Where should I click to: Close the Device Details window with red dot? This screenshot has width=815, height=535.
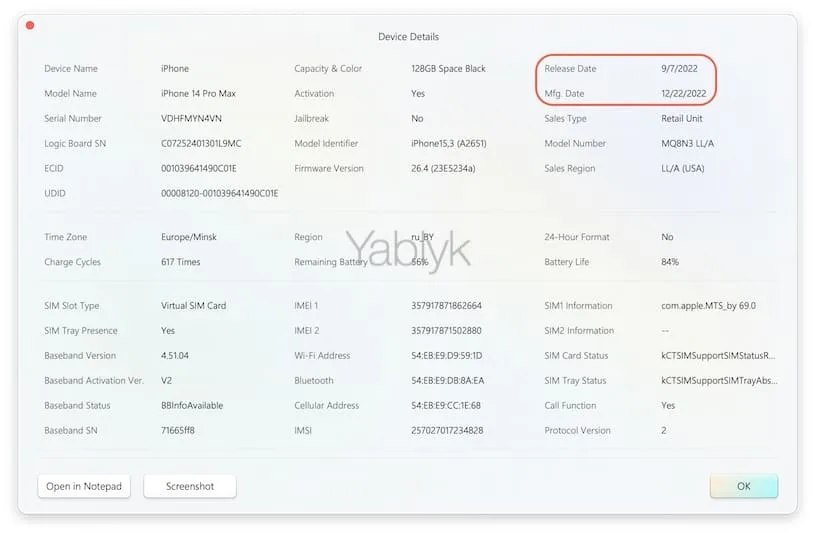pos(30,25)
